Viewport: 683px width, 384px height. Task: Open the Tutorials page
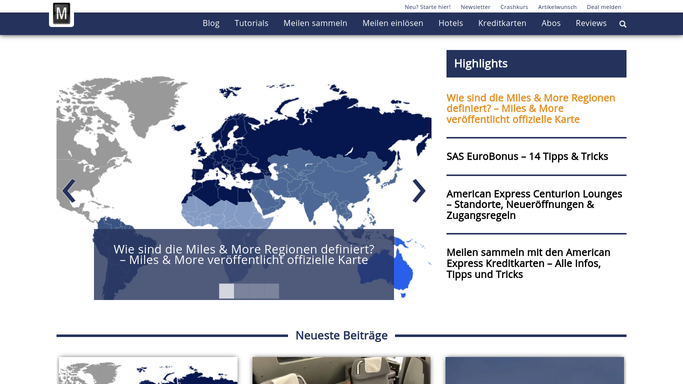[251, 23]
